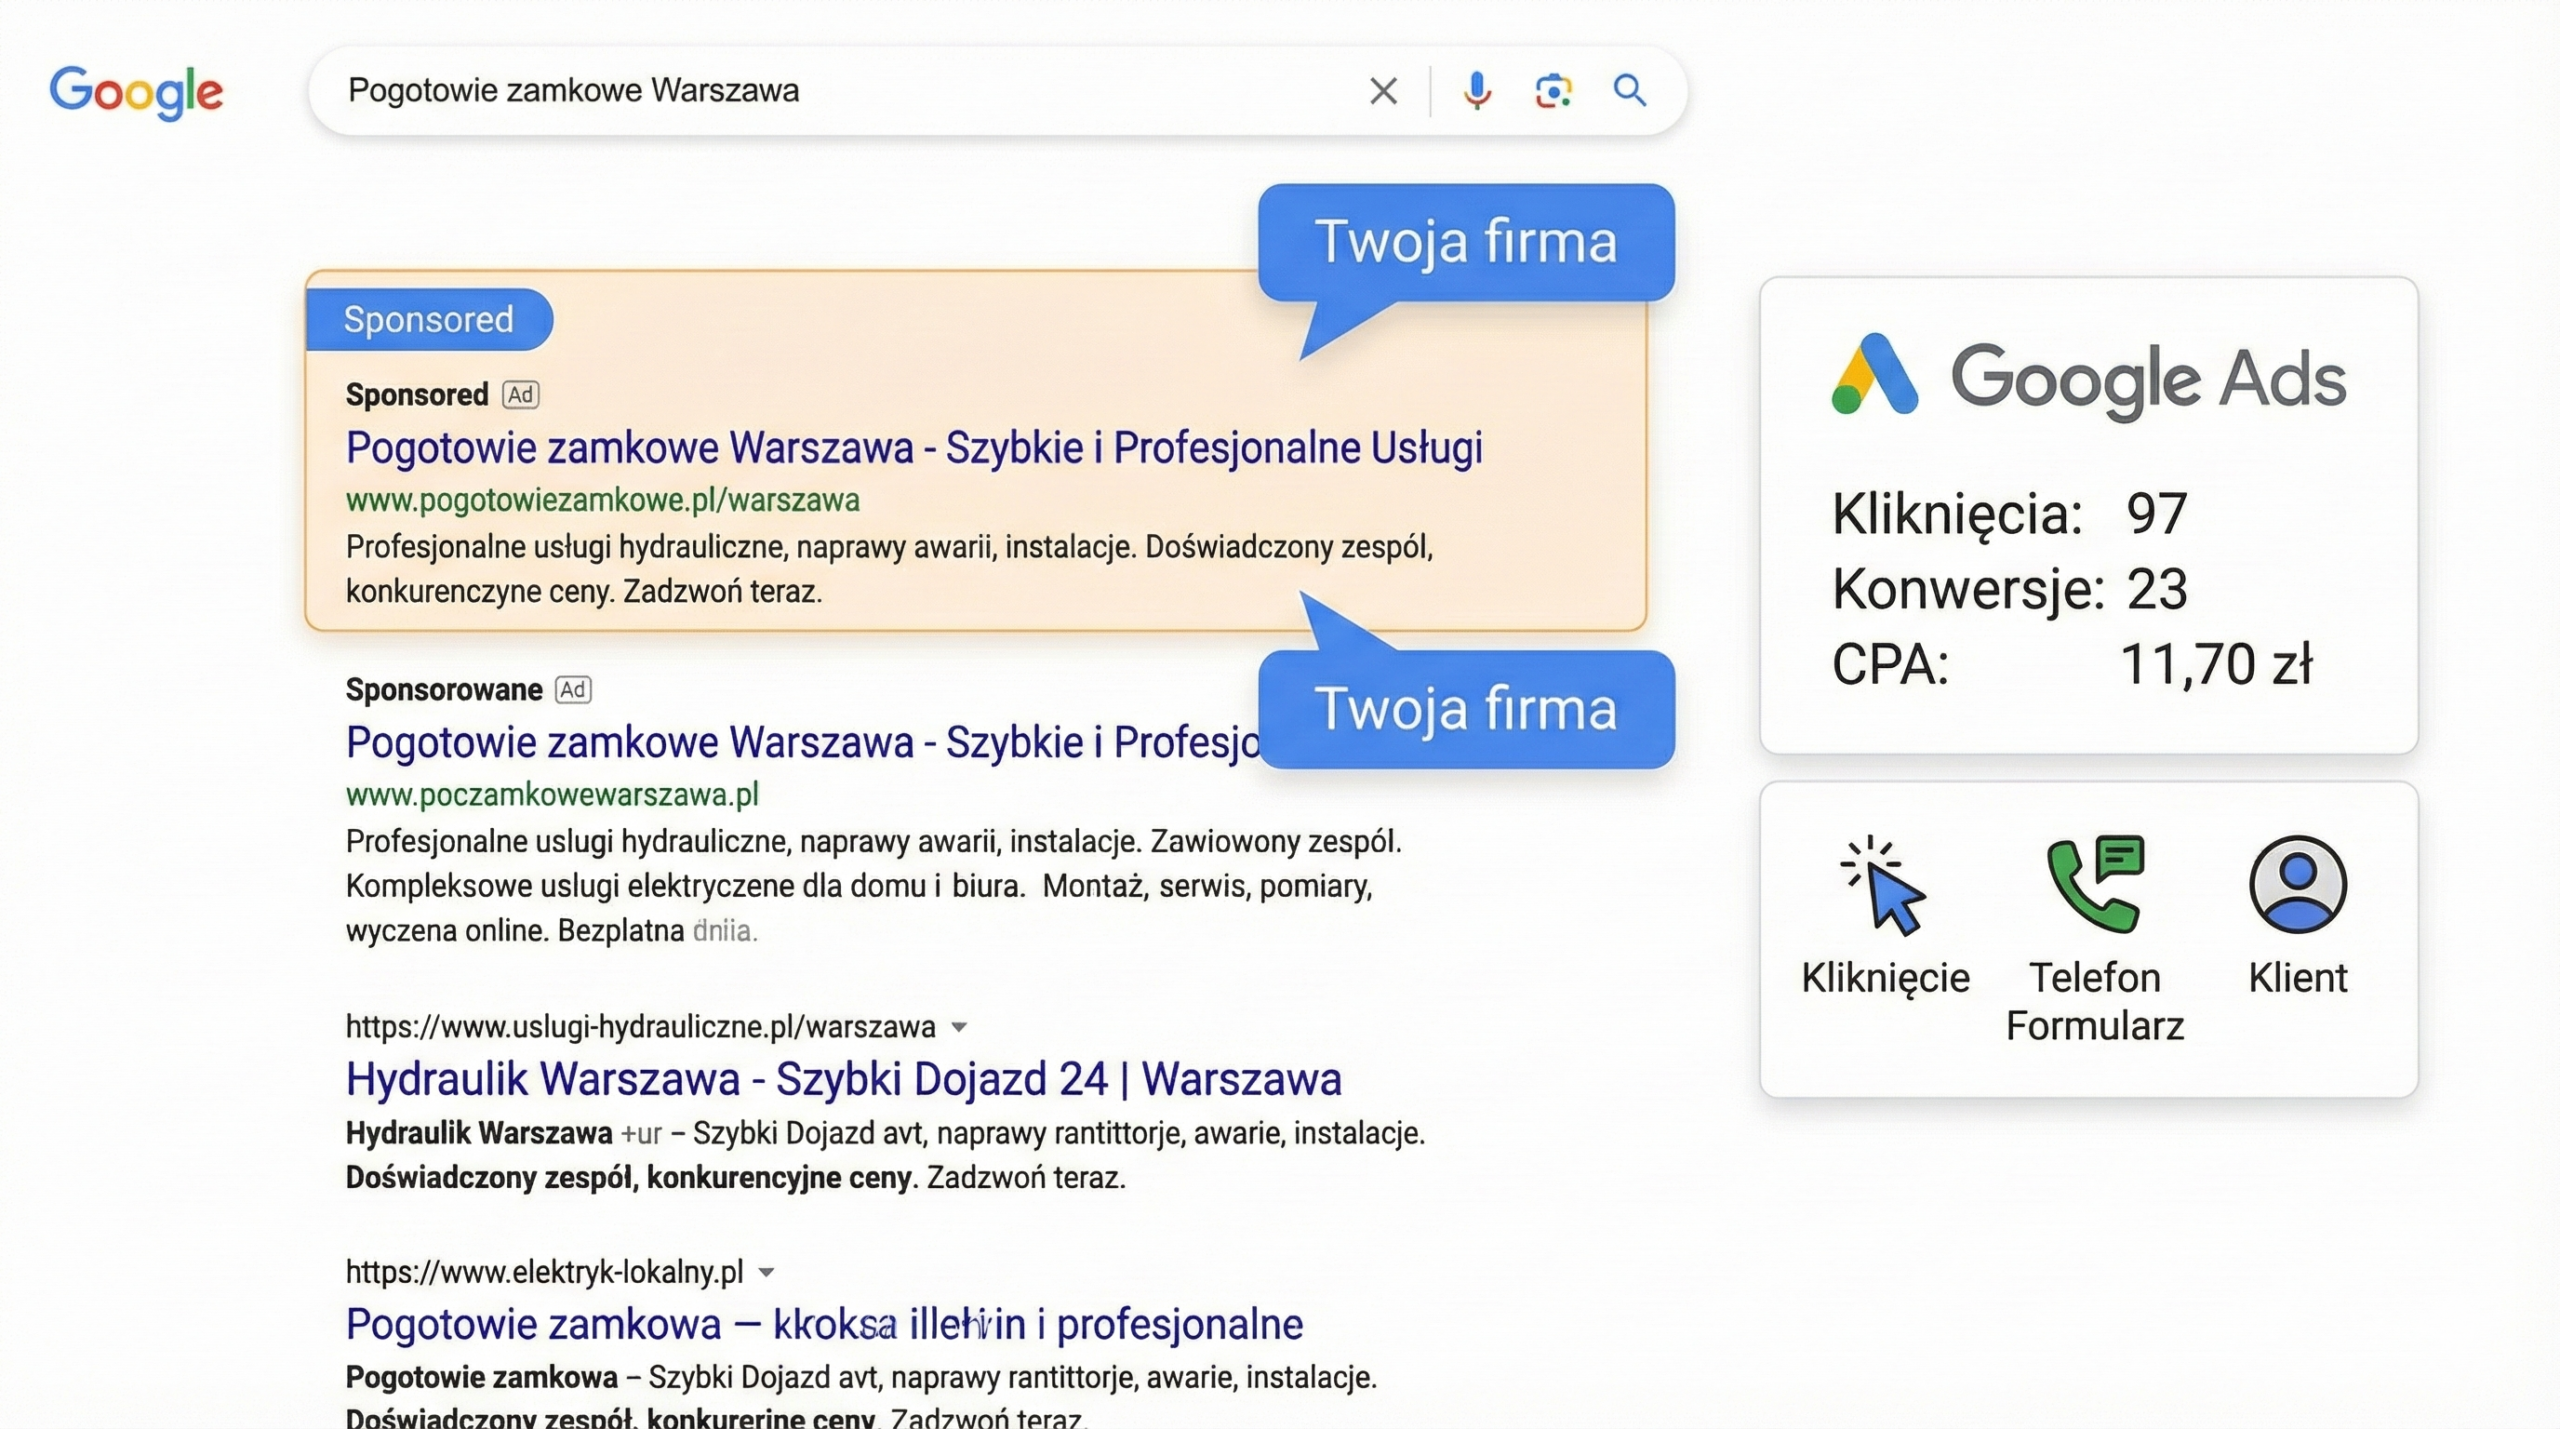The image size is (2560, 1429).
Task: Click the blue Sponsored pill badge
Action: pyautogui.click(x=429, y=319)
